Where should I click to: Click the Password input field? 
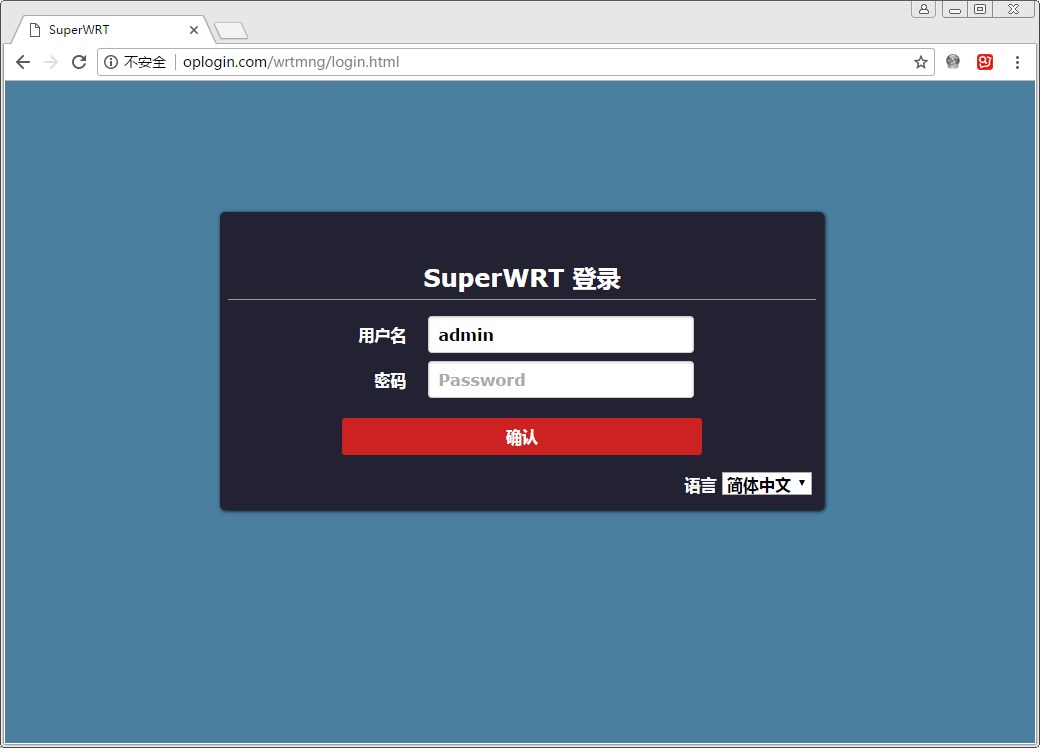(x=560, y=380)
